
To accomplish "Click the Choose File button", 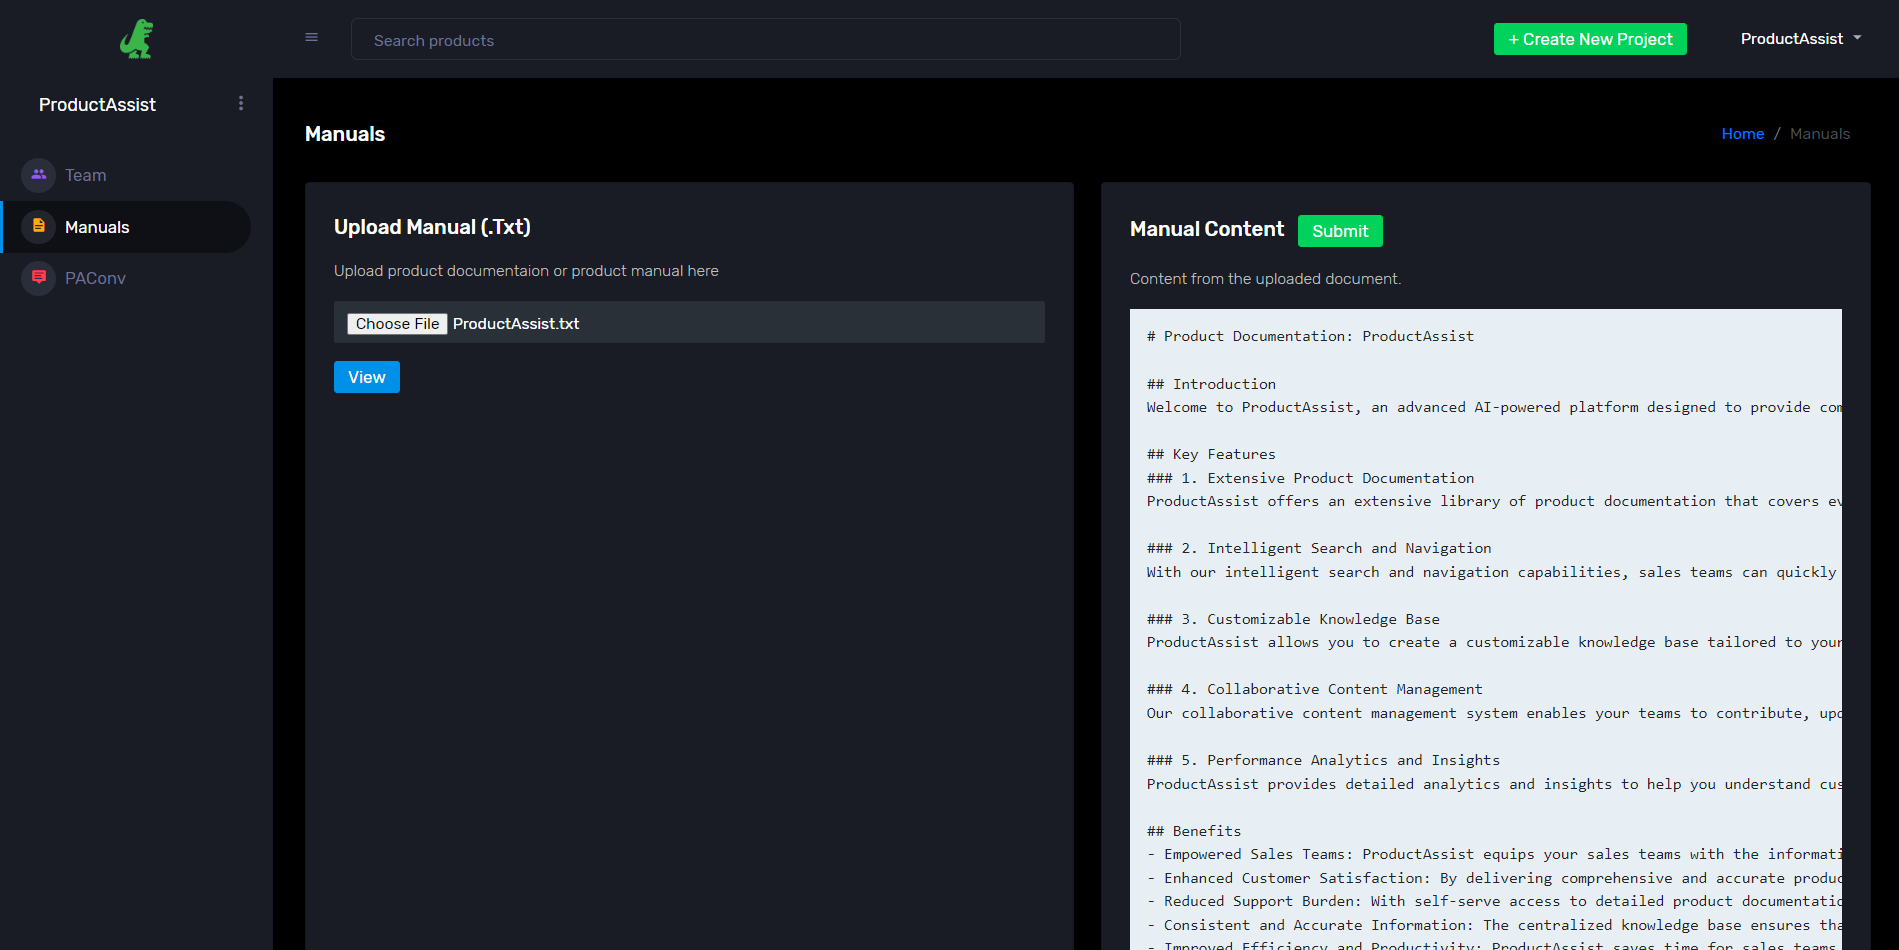I will pyautogui.click(x=397, y=324).
